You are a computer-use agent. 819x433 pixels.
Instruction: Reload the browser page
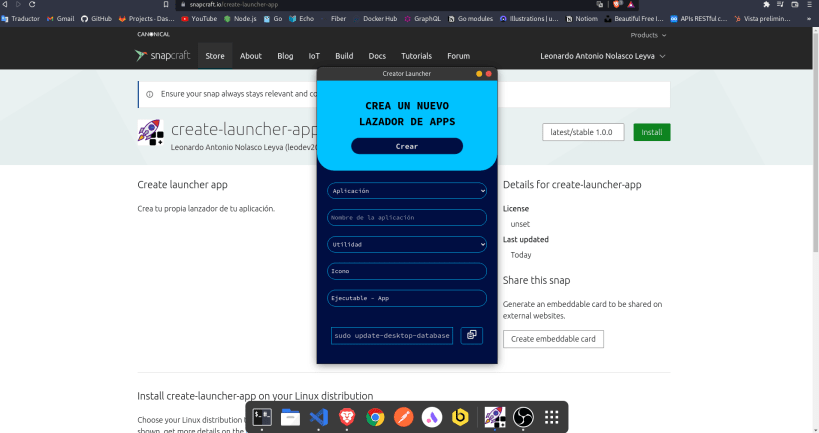coord(32,4)
